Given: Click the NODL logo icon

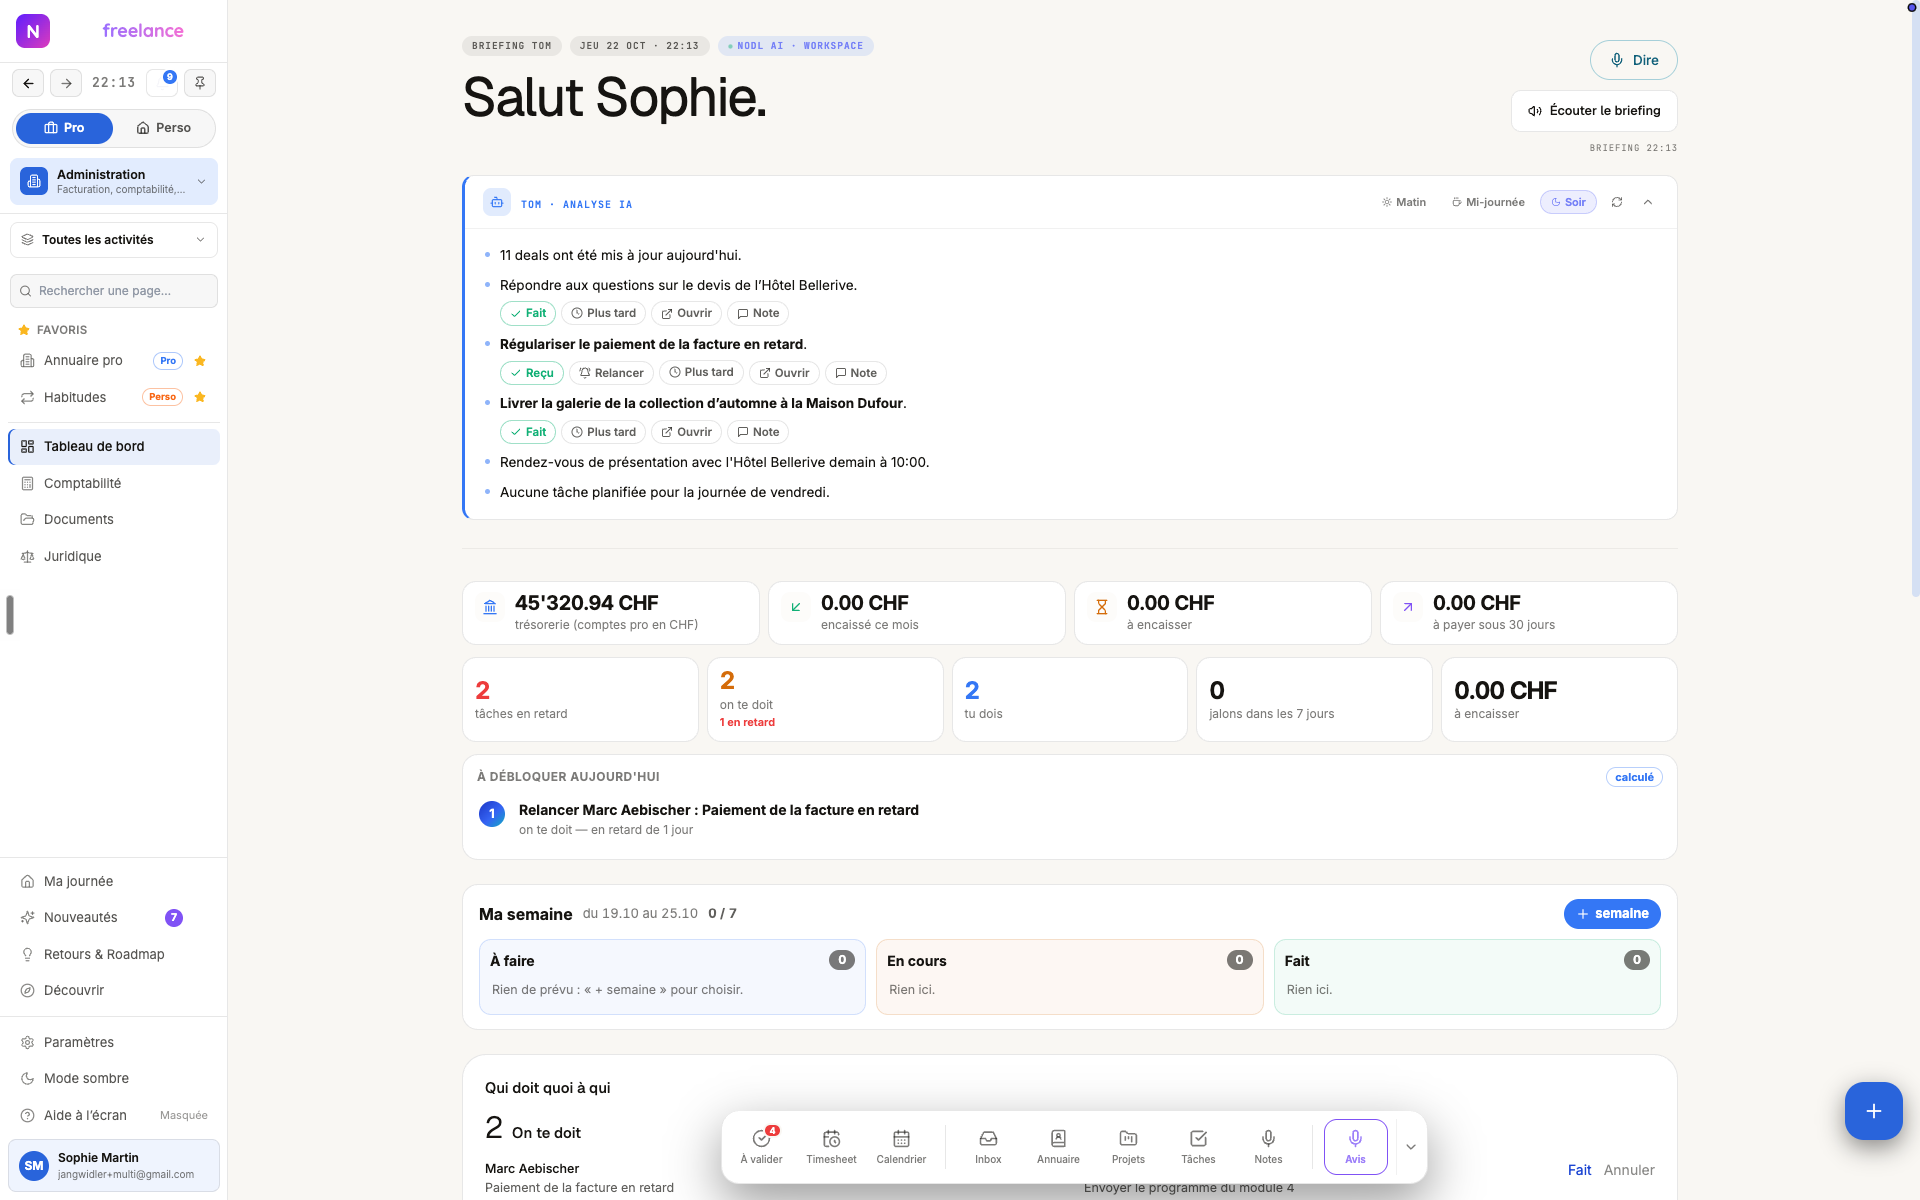Looking at the screenshot, I should click(33, 31).
